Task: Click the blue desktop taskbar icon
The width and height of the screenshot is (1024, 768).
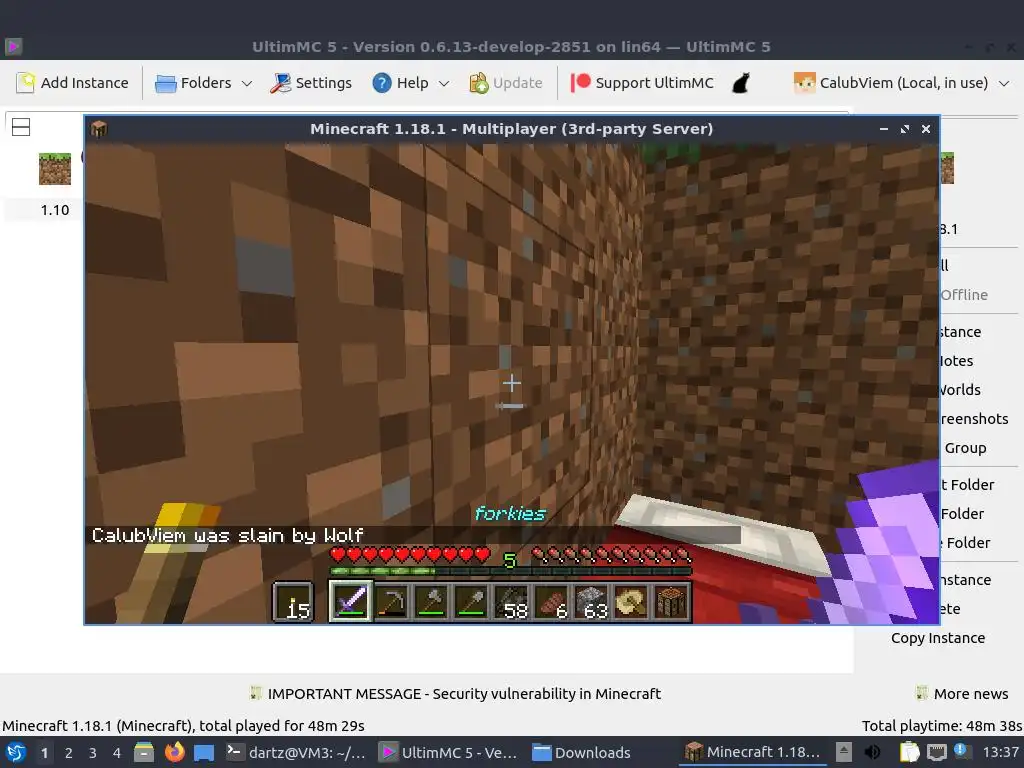Action: tap(204, 753)
